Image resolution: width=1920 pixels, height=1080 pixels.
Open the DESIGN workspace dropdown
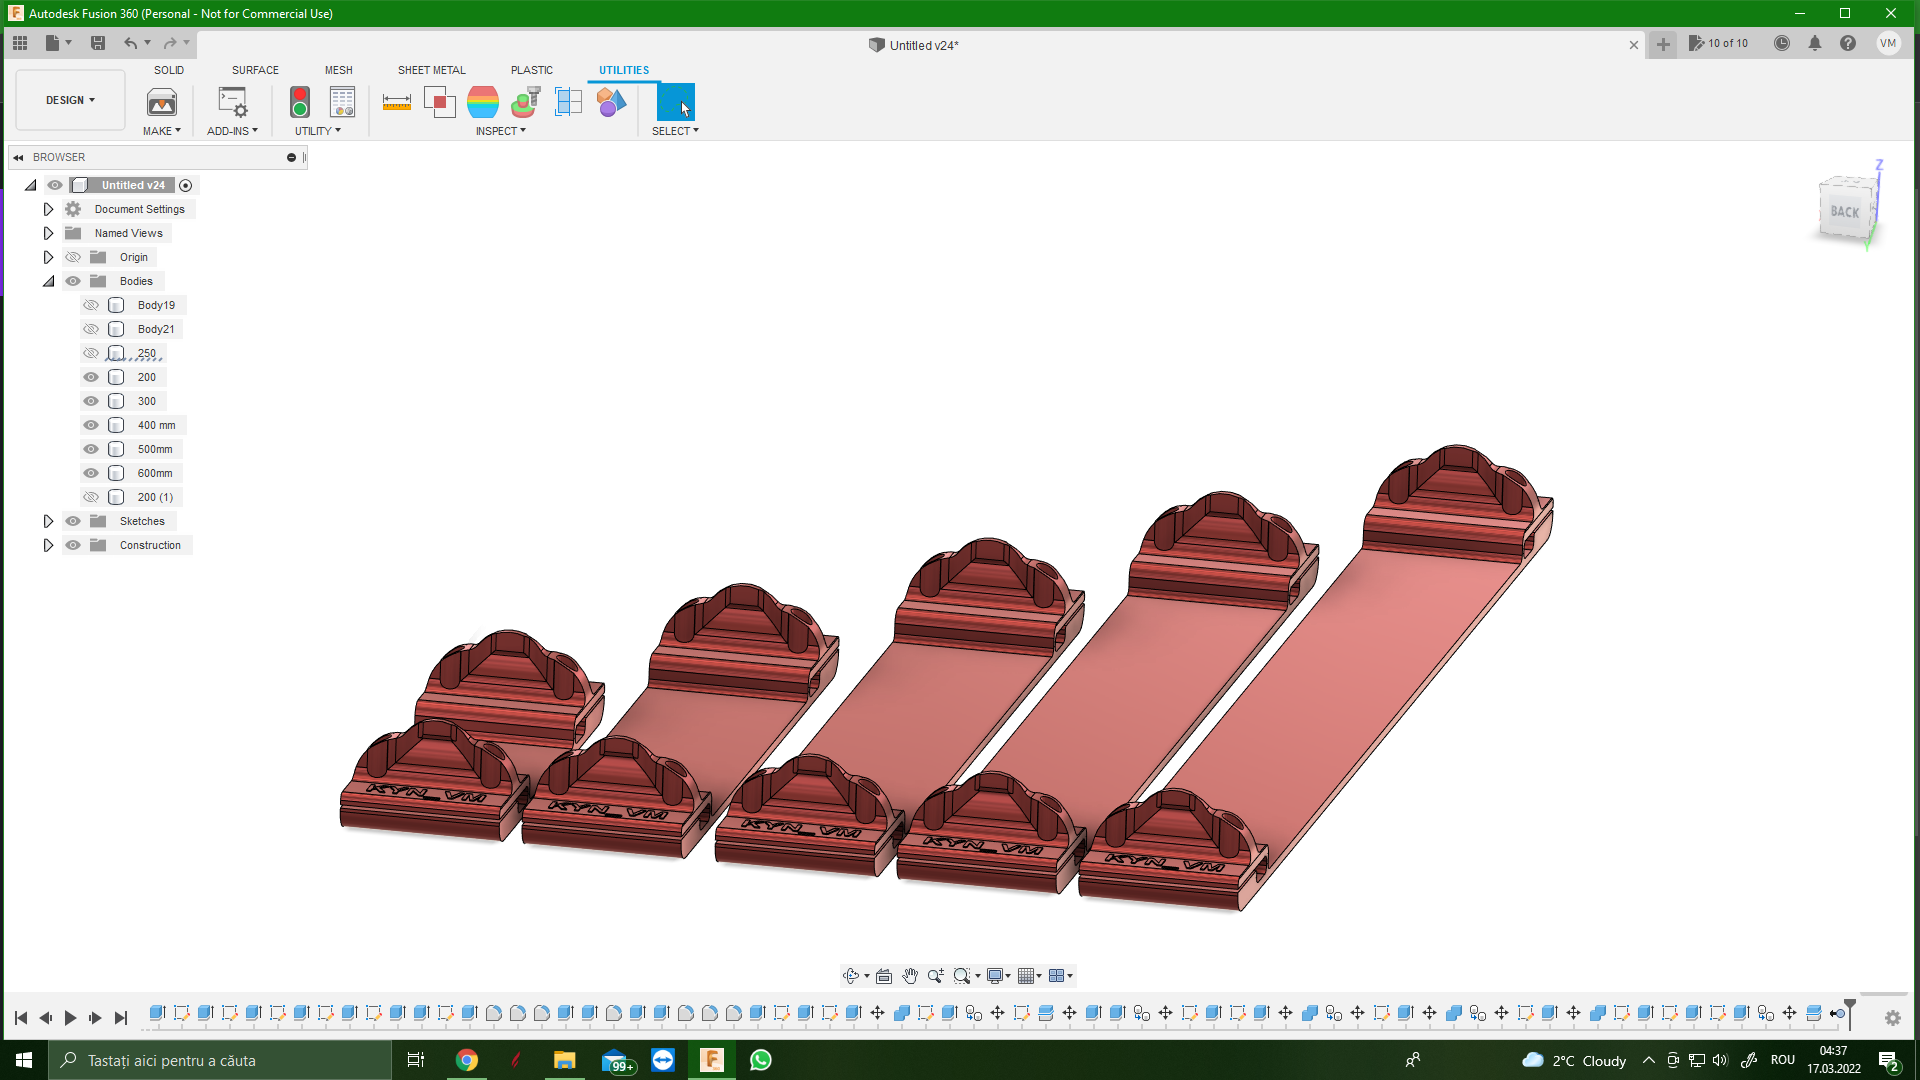pyautogui.click(x=70, y=100)
